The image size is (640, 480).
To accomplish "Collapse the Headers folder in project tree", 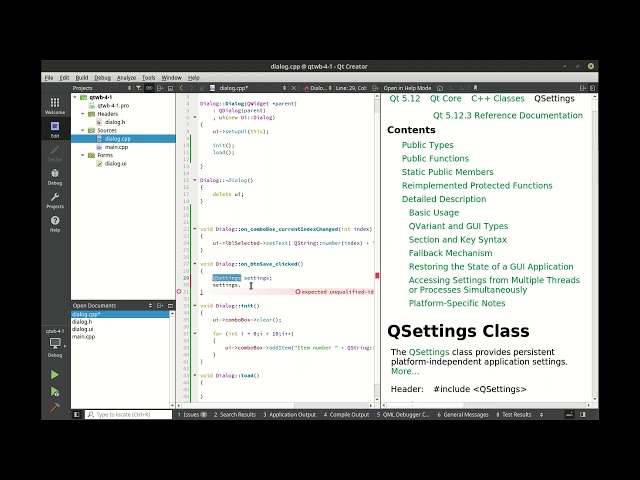I will tap(84, 114).
